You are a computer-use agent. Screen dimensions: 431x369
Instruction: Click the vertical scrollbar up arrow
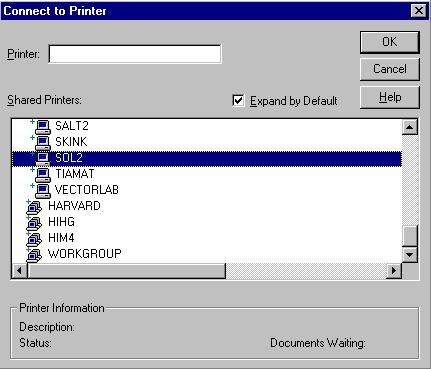(410, 127)
